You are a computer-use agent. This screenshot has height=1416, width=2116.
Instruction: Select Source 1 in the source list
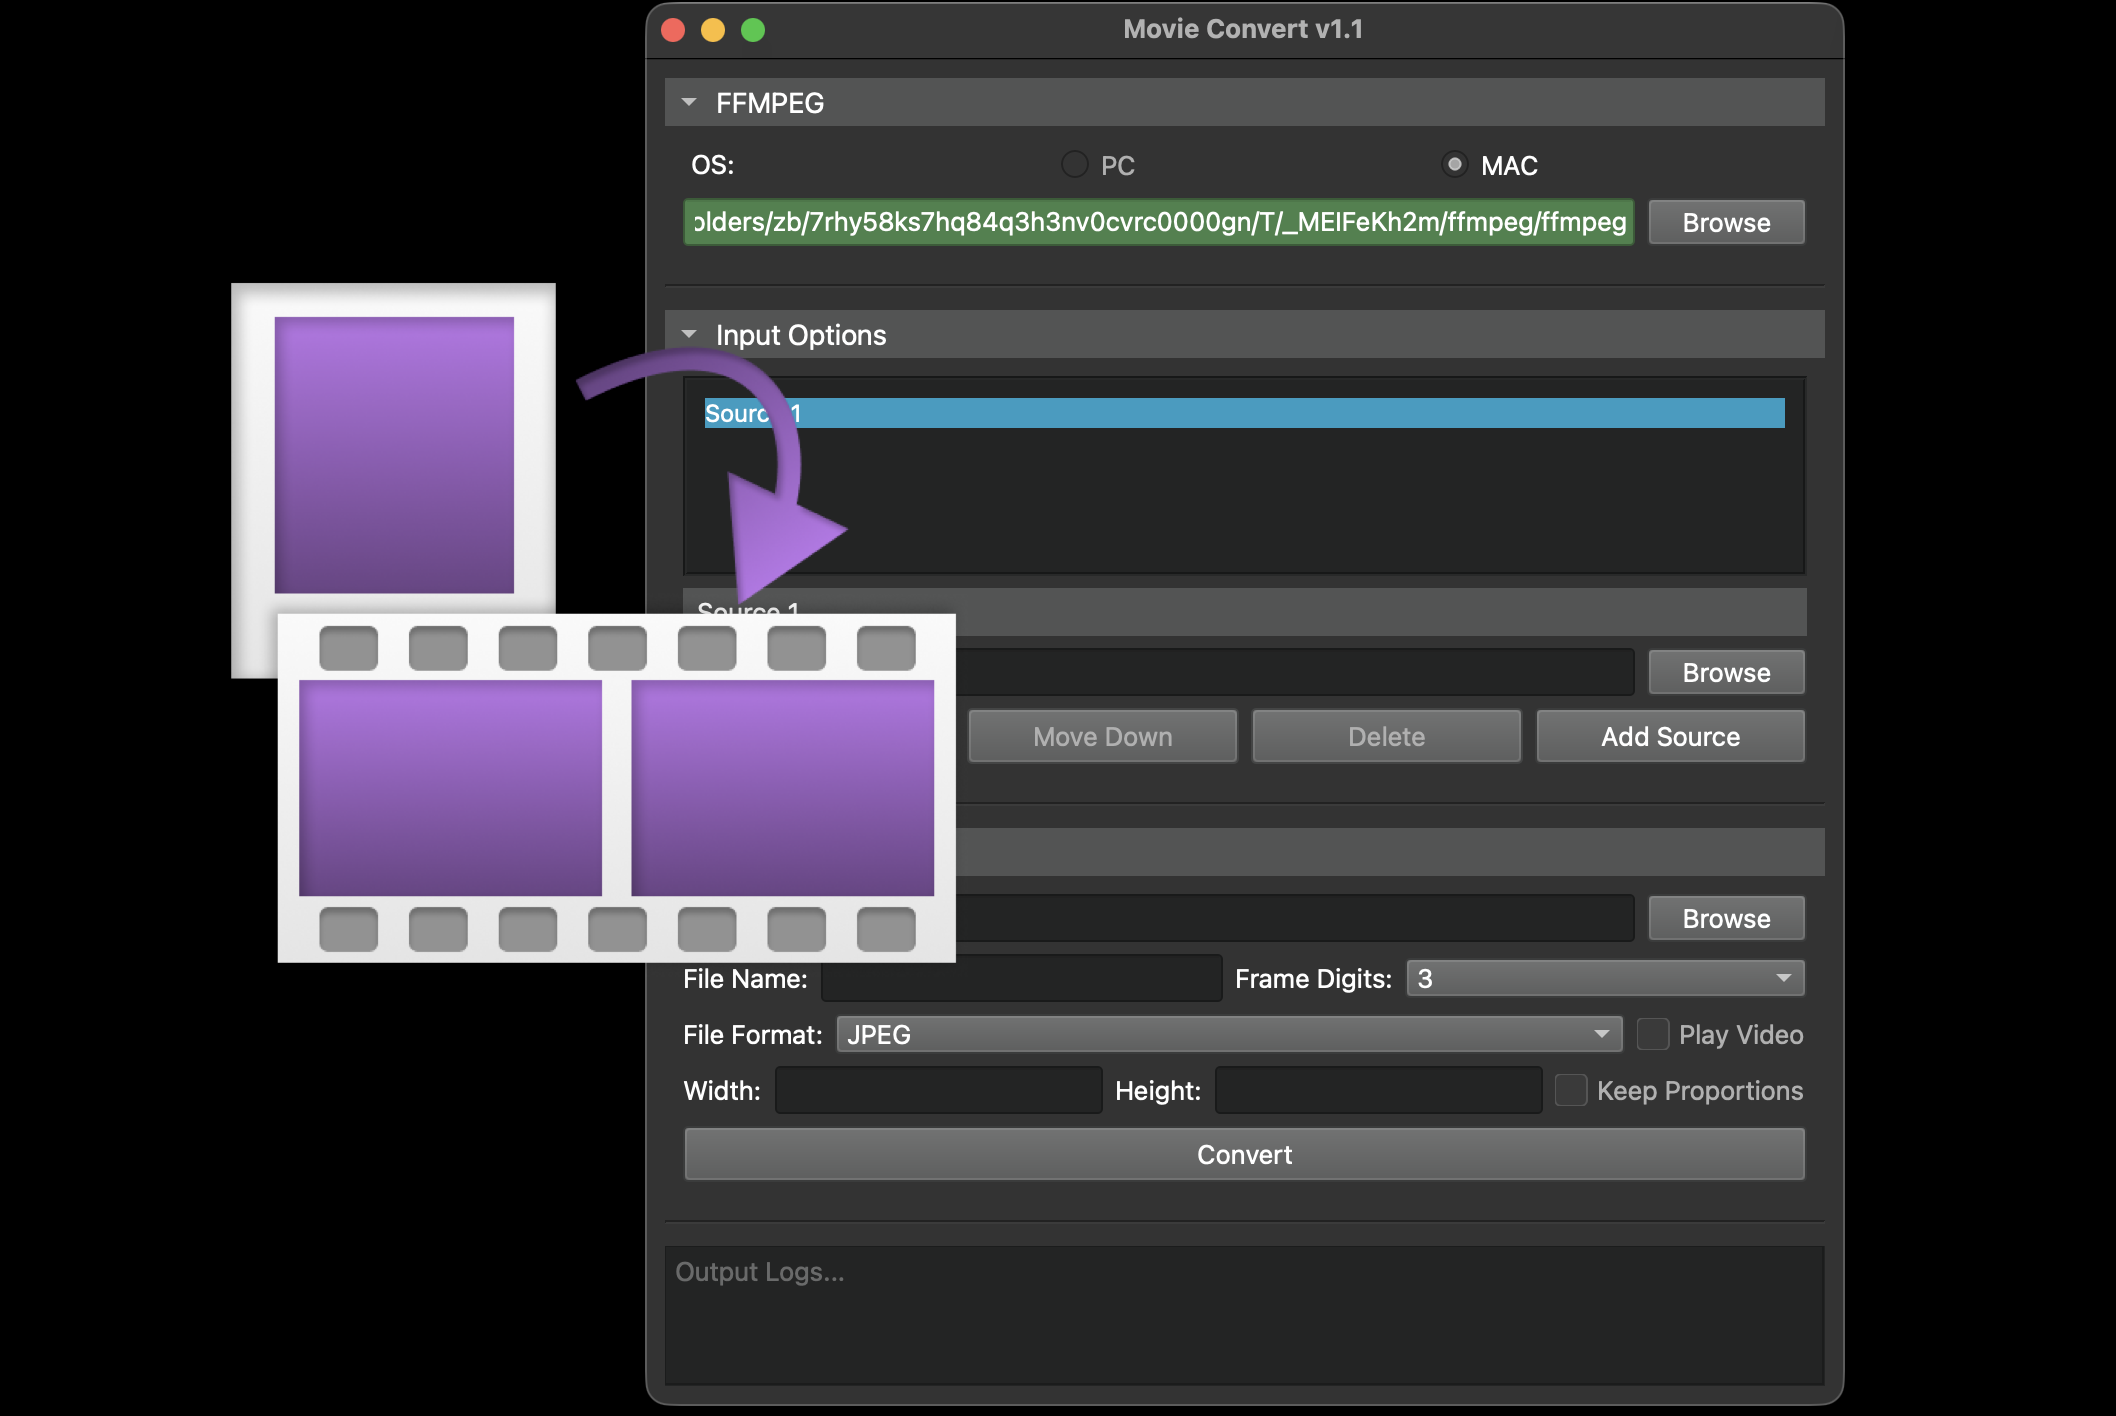pyautogui.click(x=1244, y=413)
